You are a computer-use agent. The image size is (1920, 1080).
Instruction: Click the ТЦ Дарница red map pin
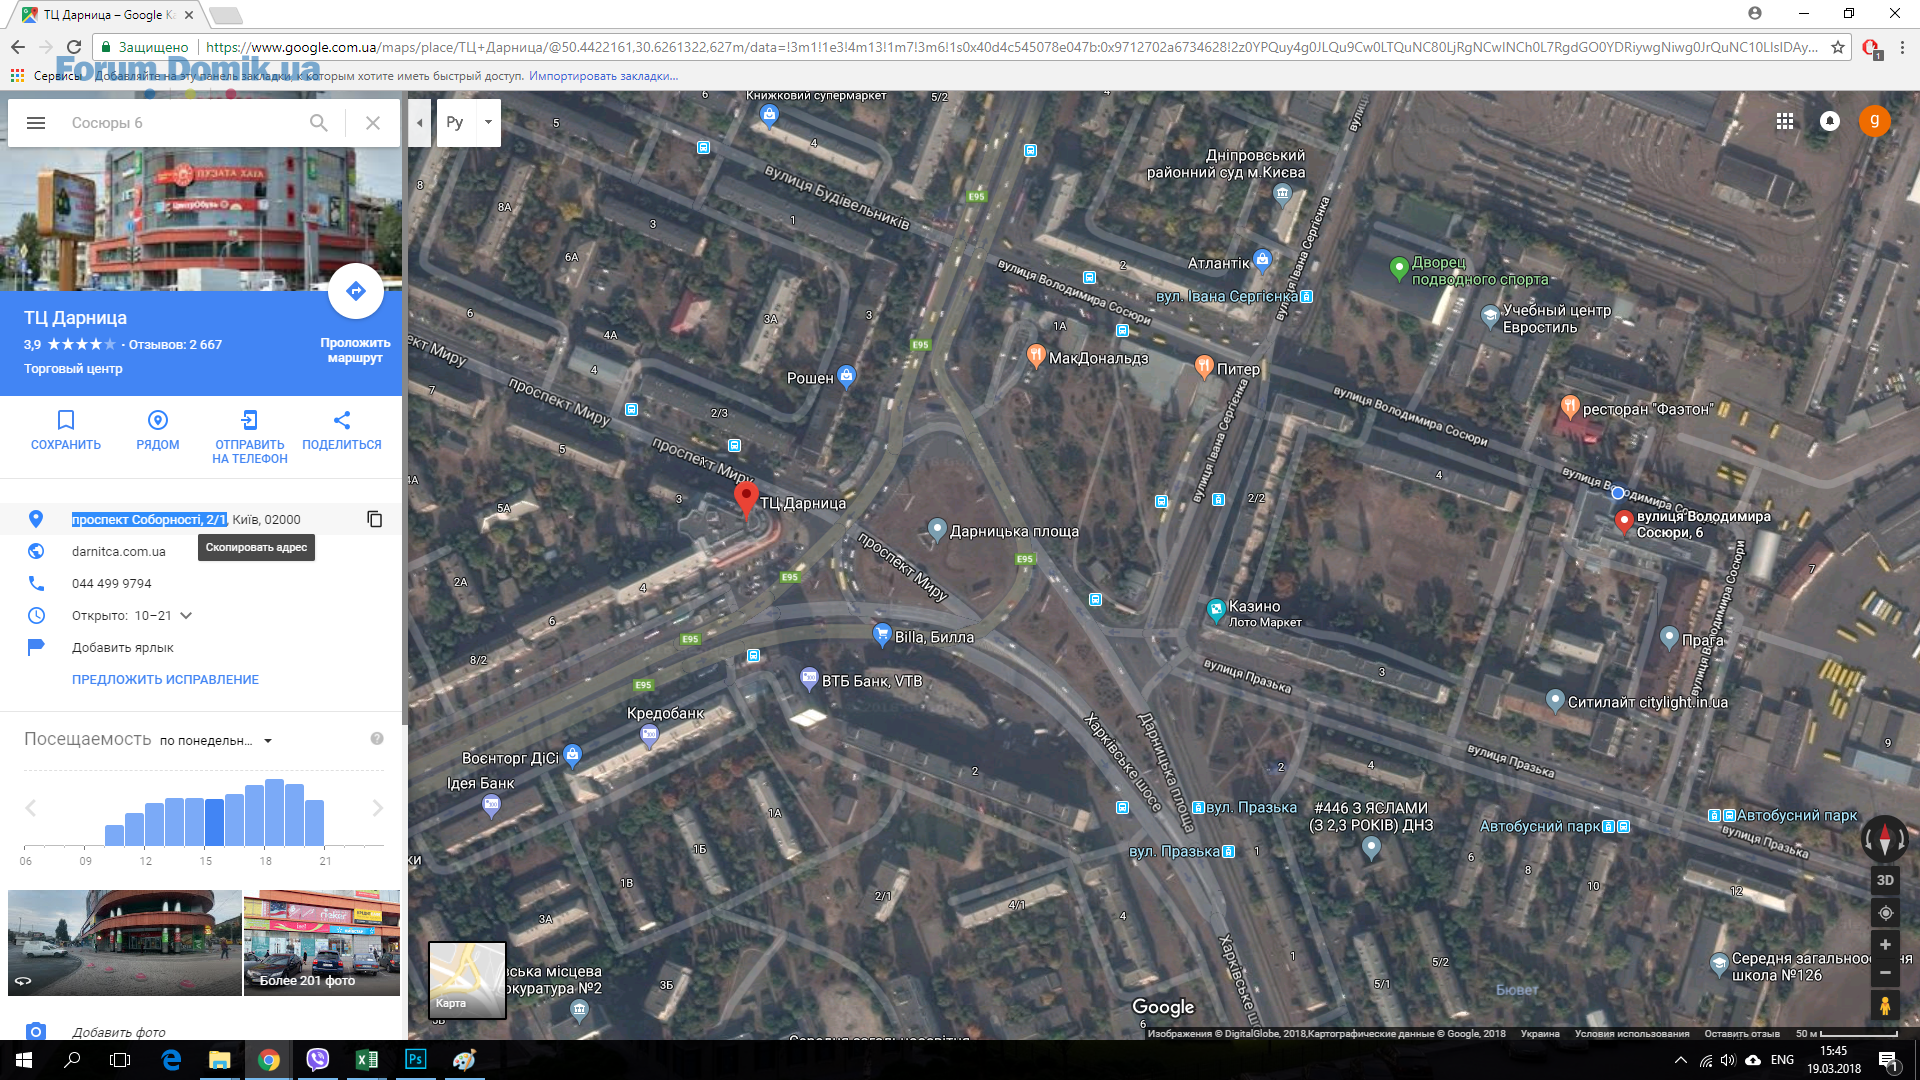click(x=746, y=499)
